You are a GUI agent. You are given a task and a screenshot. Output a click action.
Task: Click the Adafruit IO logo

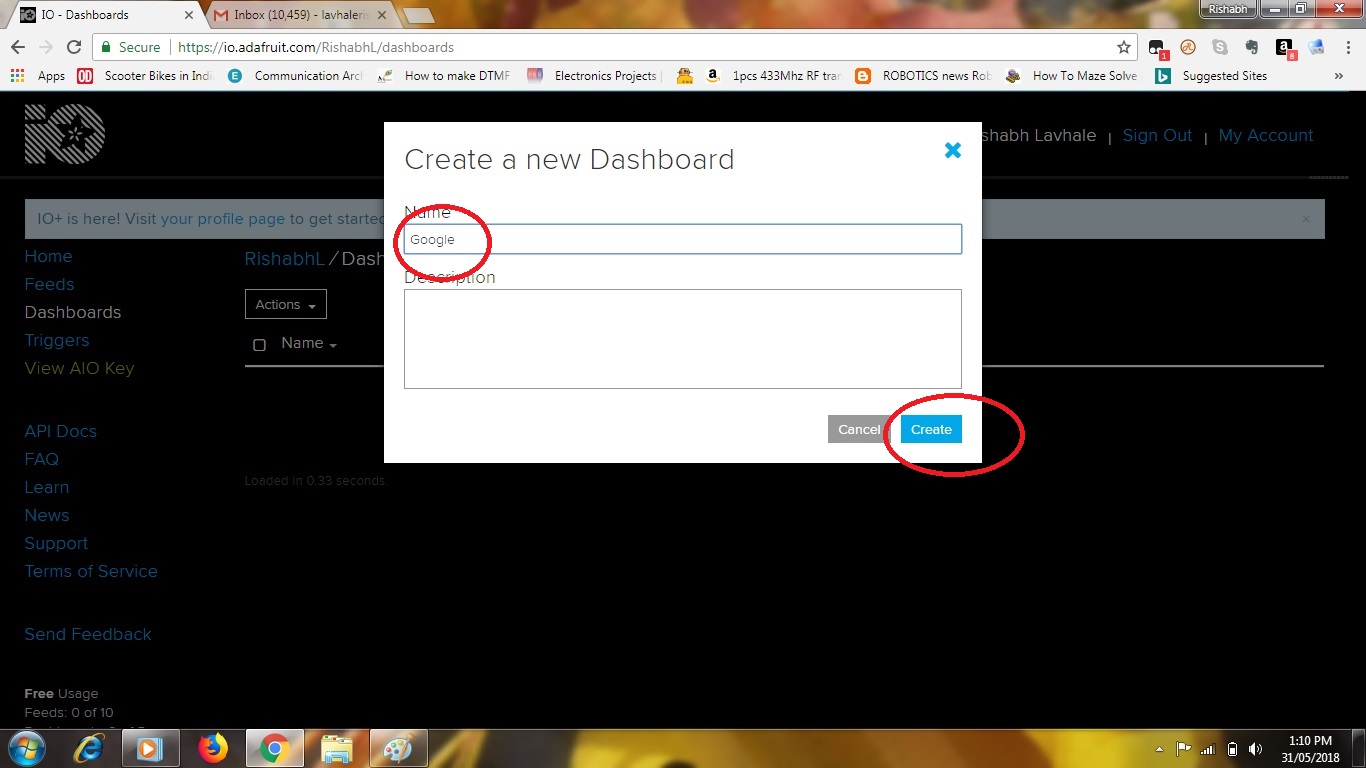[x=65, y=134]
